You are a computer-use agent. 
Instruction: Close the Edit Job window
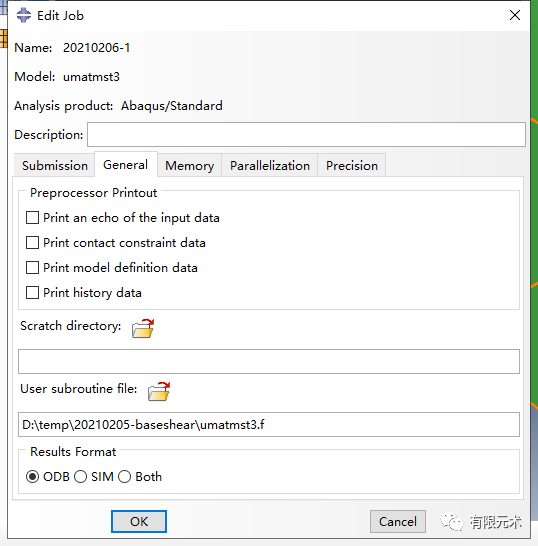[x=515, y=15]
